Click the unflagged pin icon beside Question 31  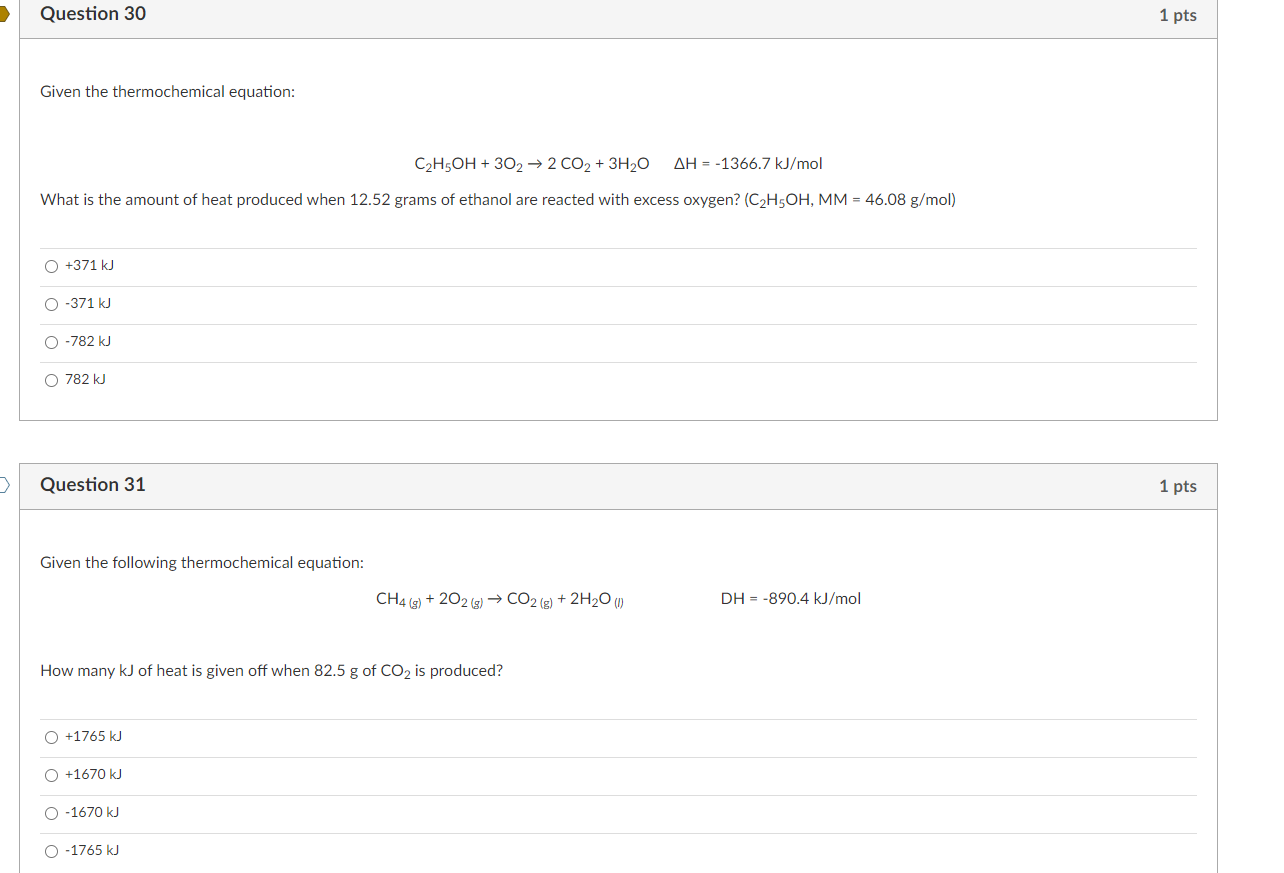click(3, 484)
